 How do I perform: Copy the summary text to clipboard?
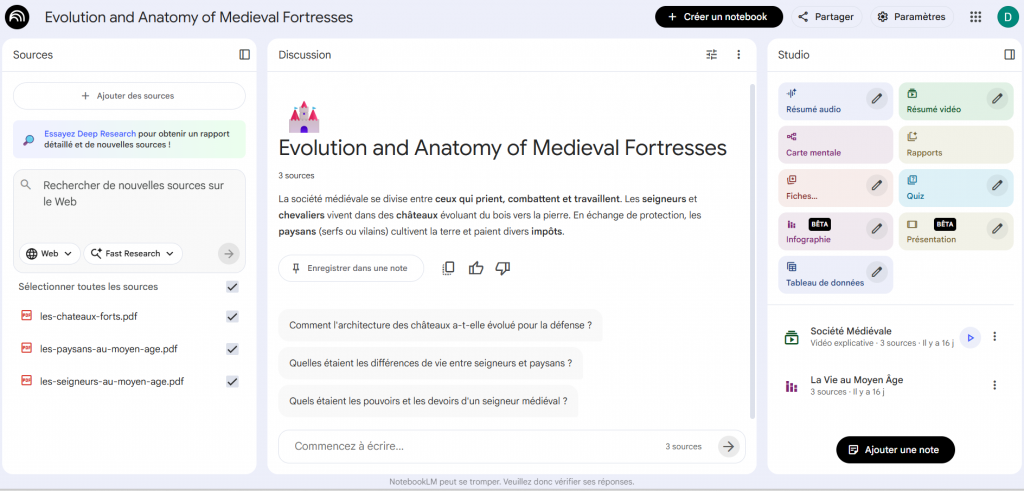click(449, 268)
